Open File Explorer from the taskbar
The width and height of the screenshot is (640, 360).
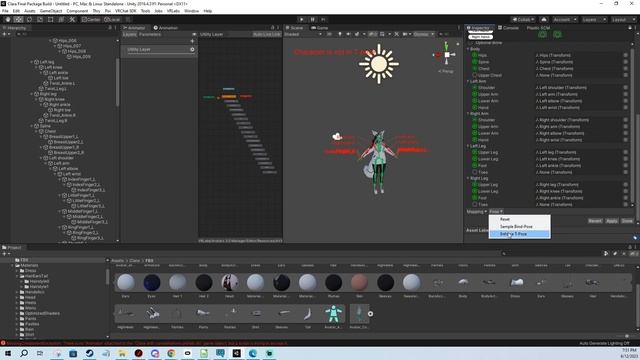[x=122, y=353]
